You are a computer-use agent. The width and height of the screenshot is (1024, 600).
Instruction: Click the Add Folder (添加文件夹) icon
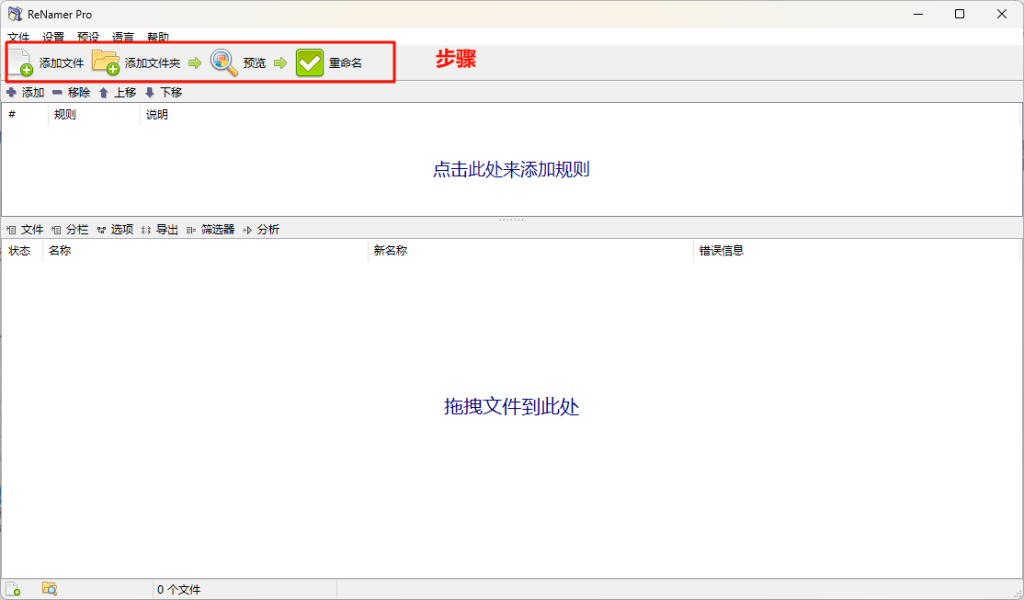point(106,63)
